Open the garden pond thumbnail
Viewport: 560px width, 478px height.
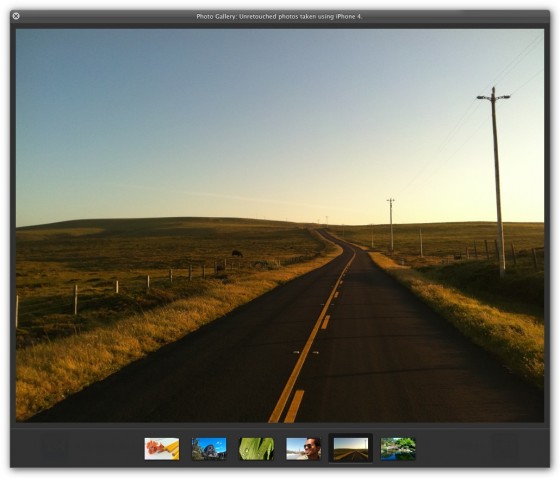[x=398, y=449]
